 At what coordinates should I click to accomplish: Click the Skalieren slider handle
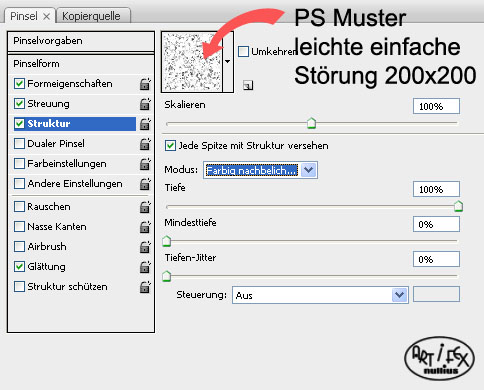pyautogui.click(x=311, y=123)
